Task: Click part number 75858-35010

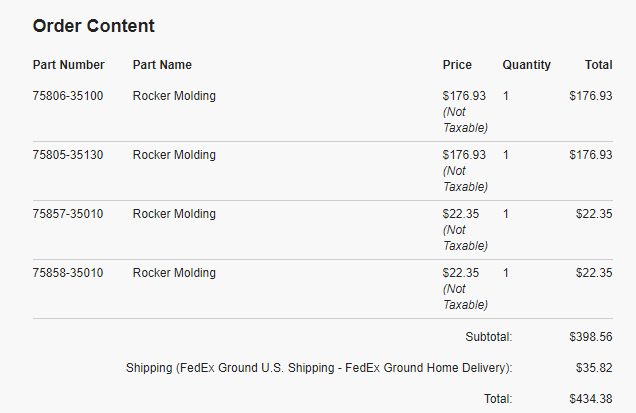Action: [68, 273]
